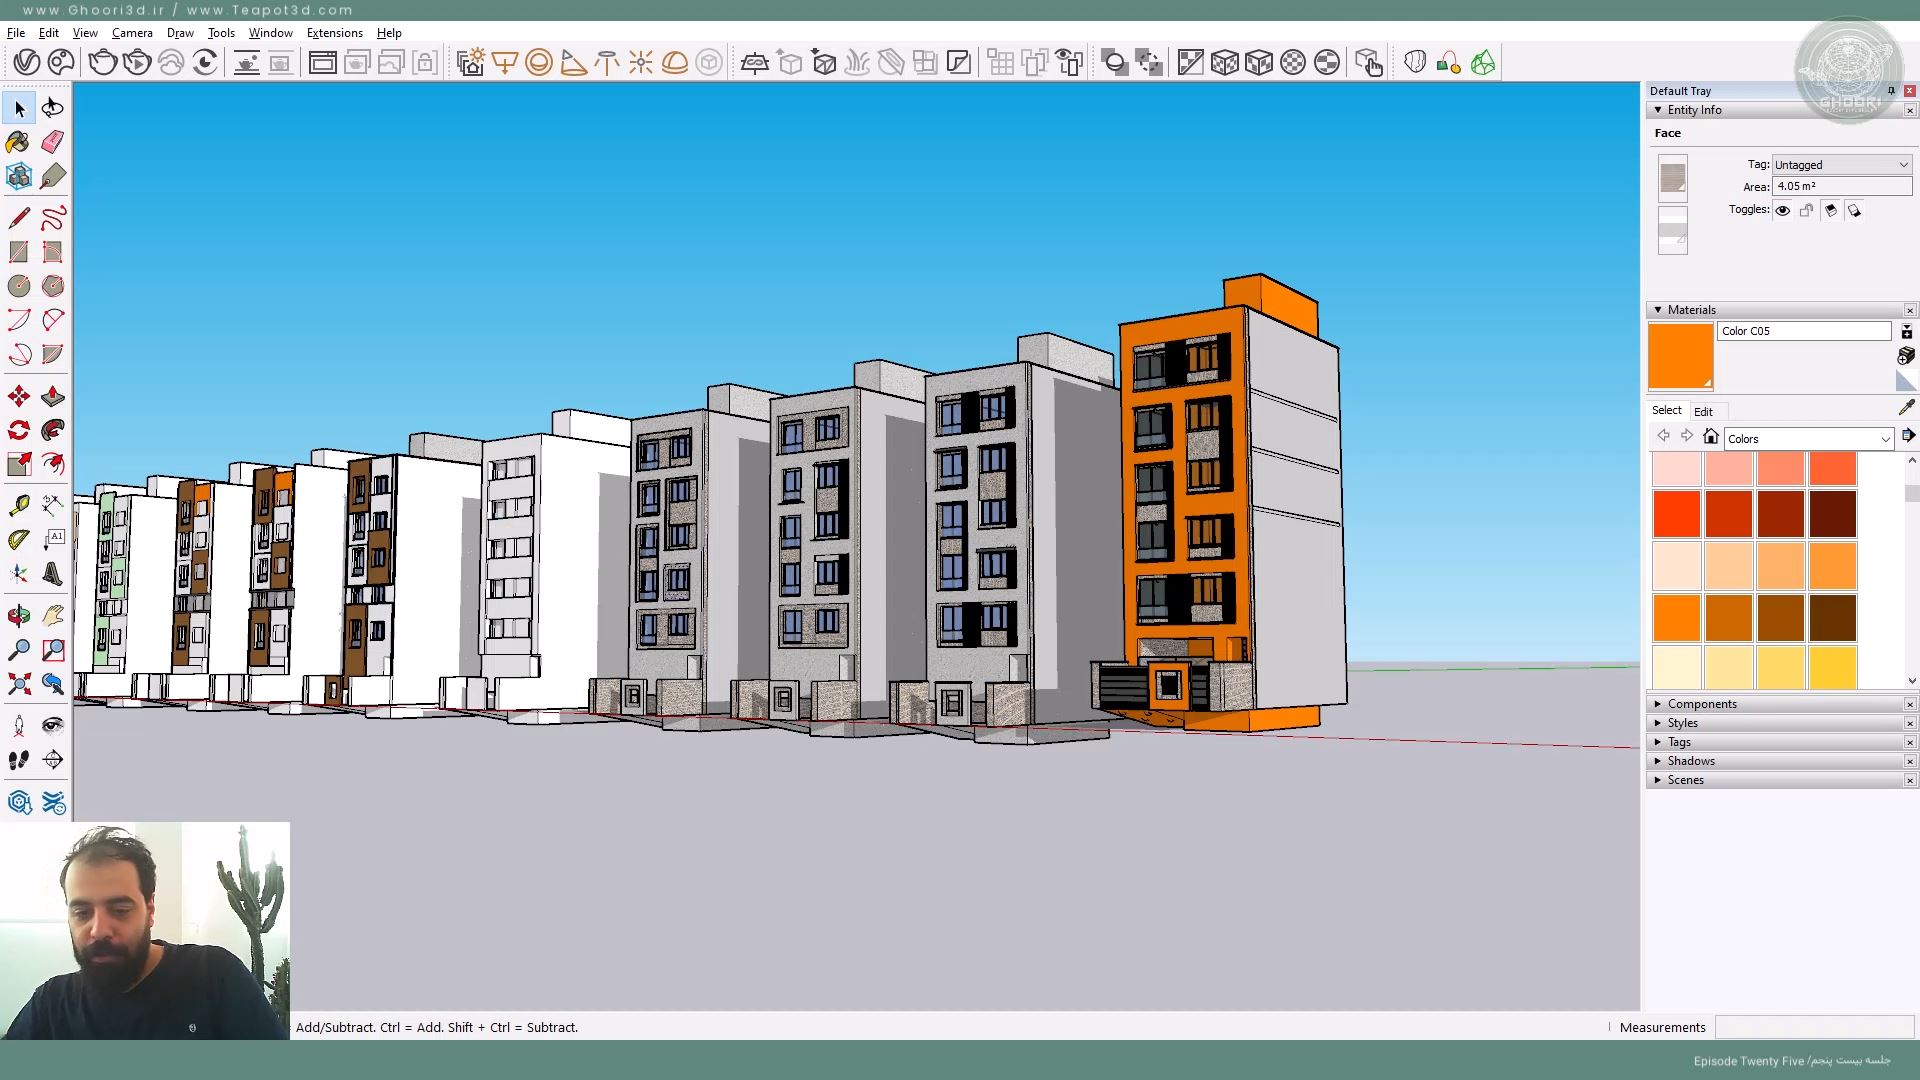
Task: Click the materials home button
Action: coord(1711,437)
